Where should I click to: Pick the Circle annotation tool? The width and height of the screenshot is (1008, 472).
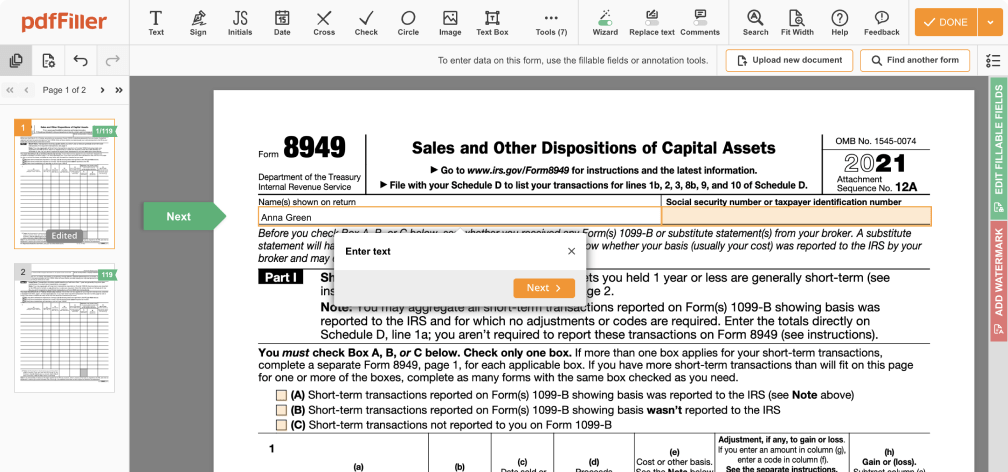[408, 22]
